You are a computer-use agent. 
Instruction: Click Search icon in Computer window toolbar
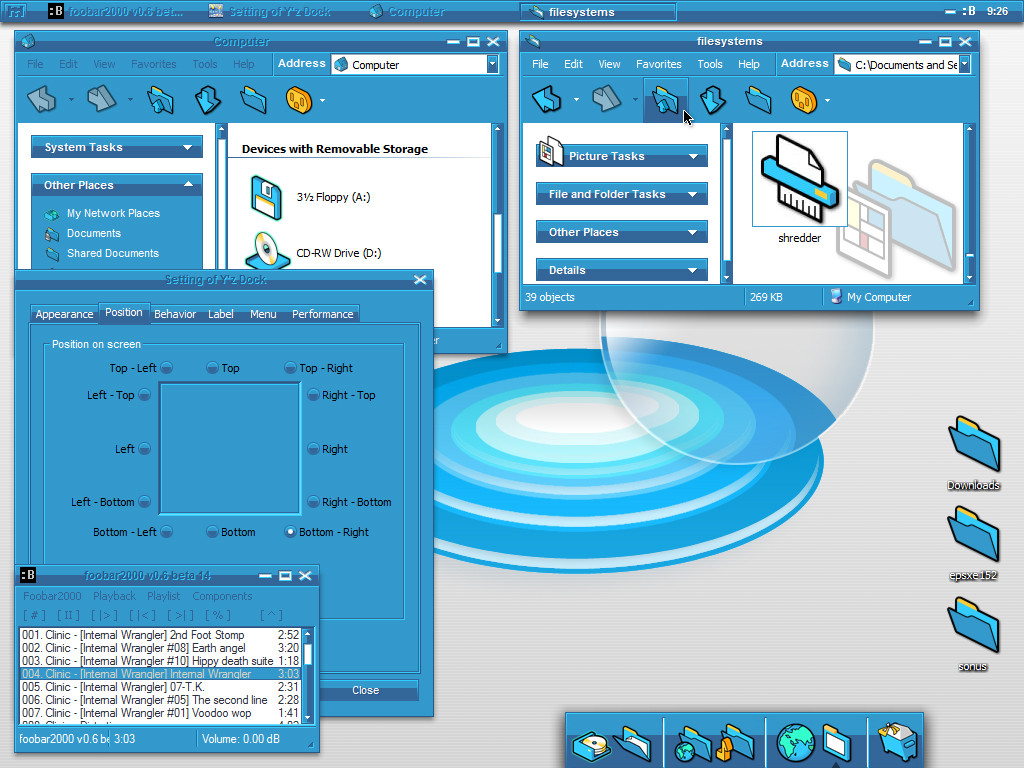coord(208,100)
